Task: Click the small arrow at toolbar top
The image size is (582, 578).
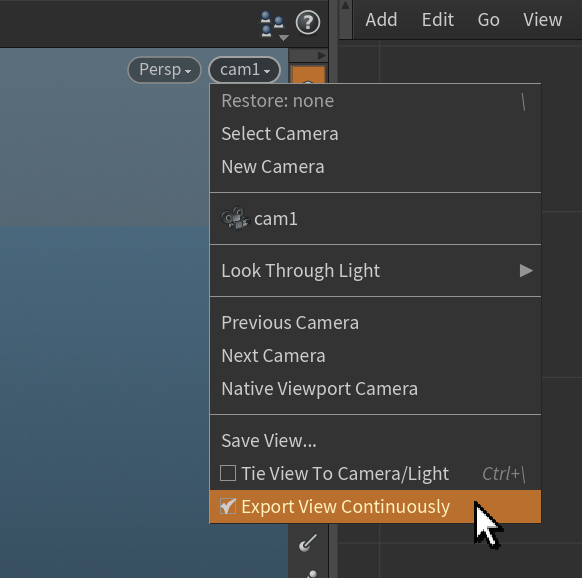Action: tap(321, 56)
